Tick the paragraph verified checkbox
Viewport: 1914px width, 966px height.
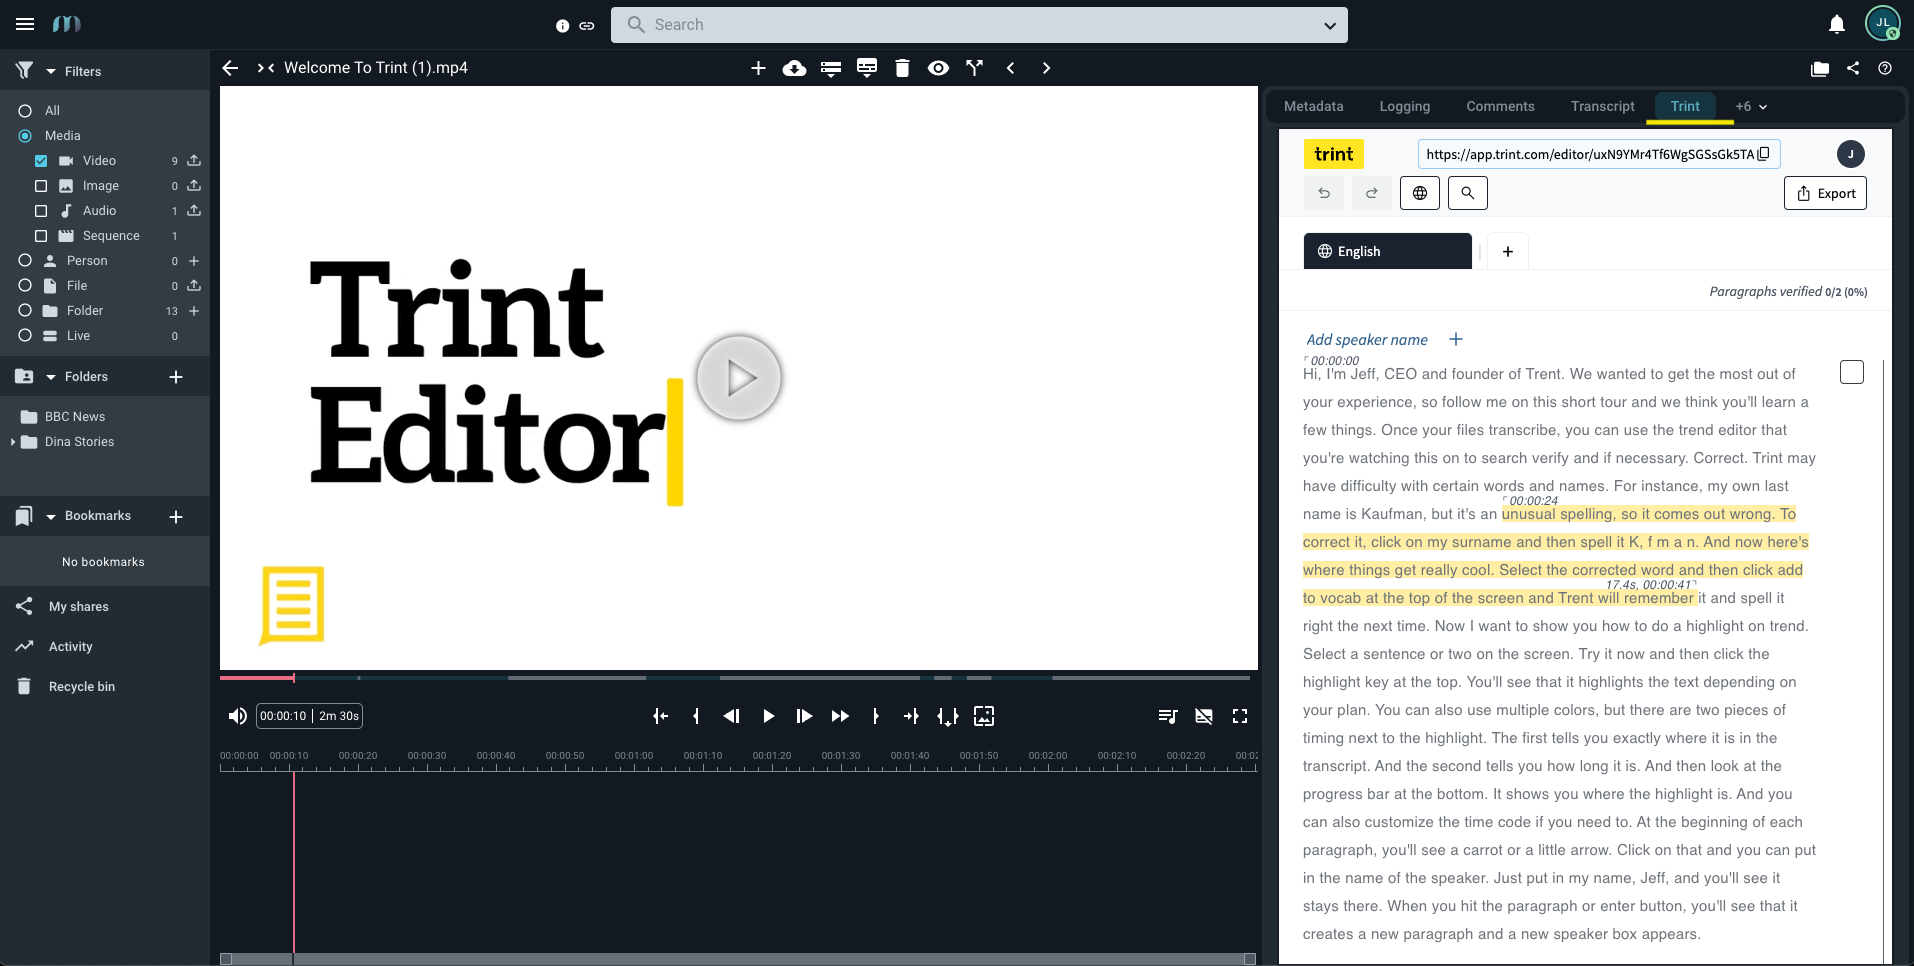click(1852, 372)
